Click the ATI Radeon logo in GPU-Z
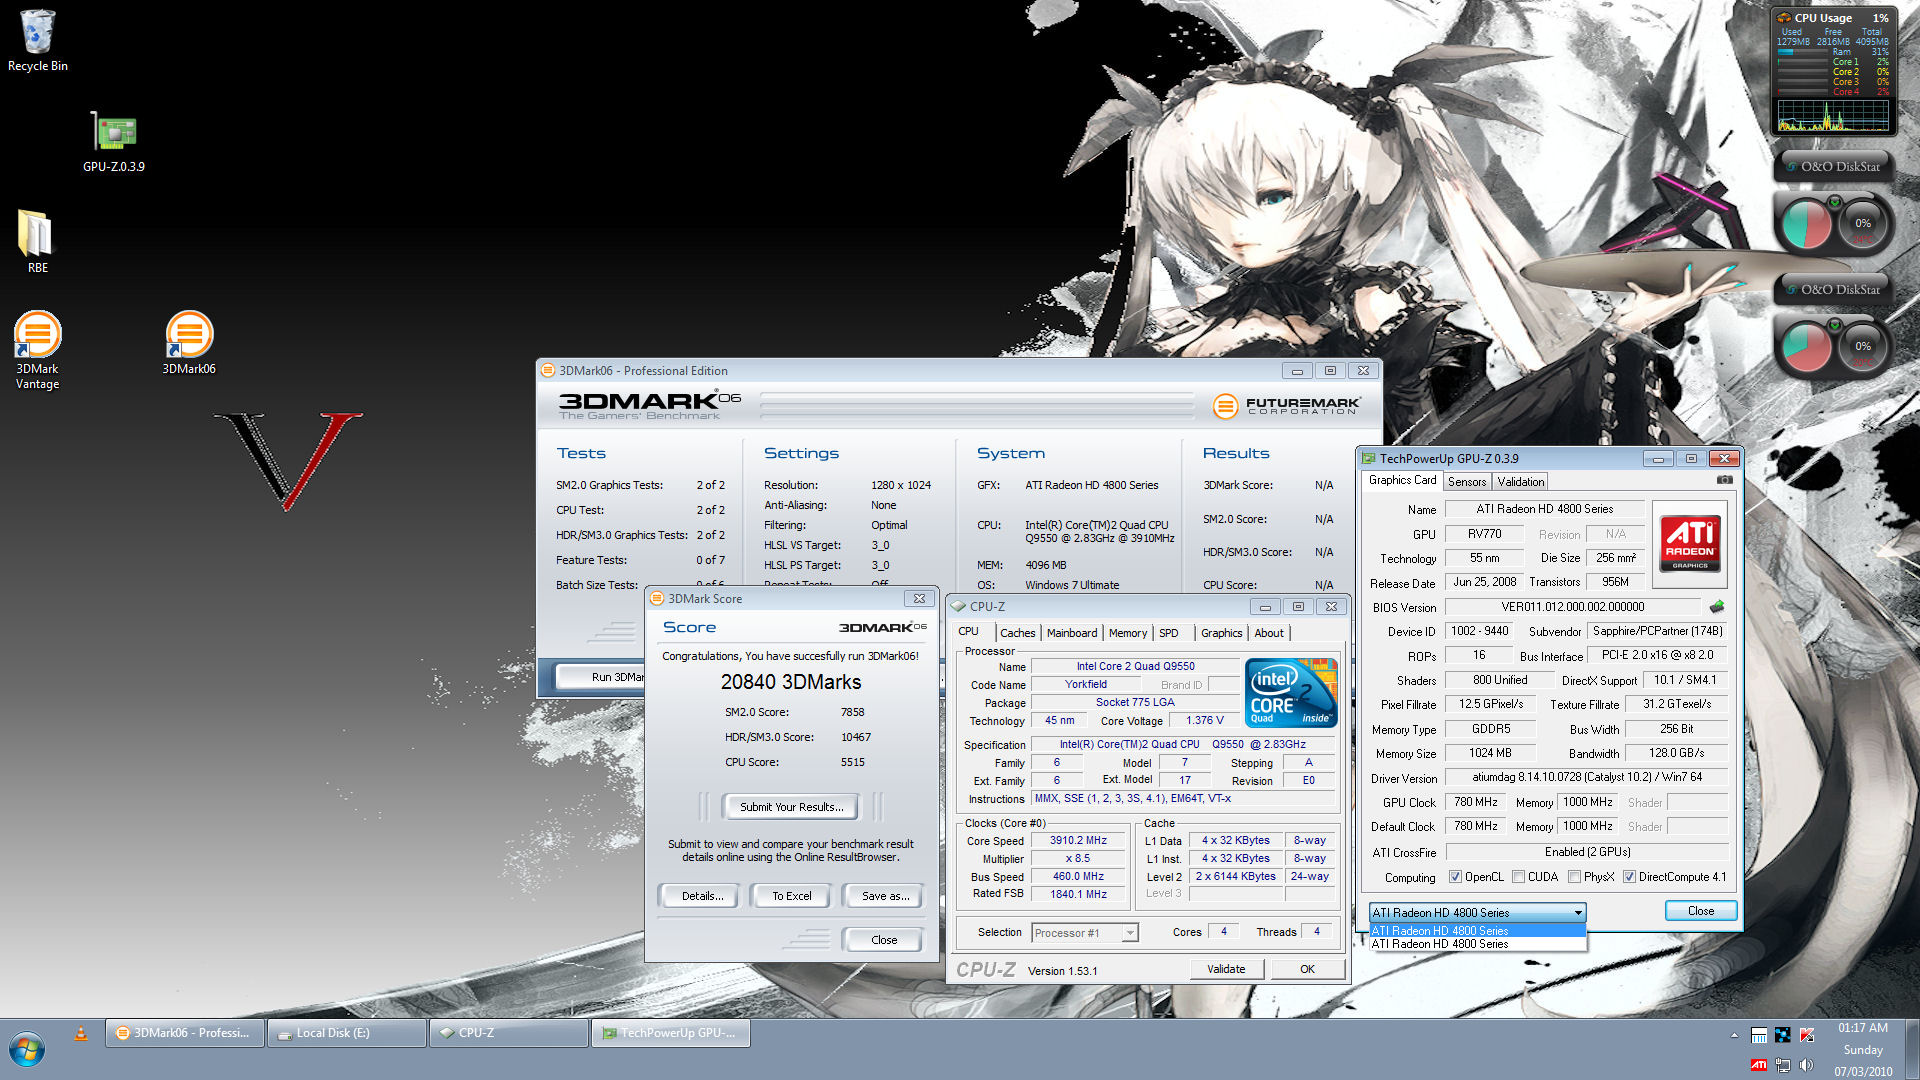This screenshot has height=1080, width=1920. [1690, 543]
